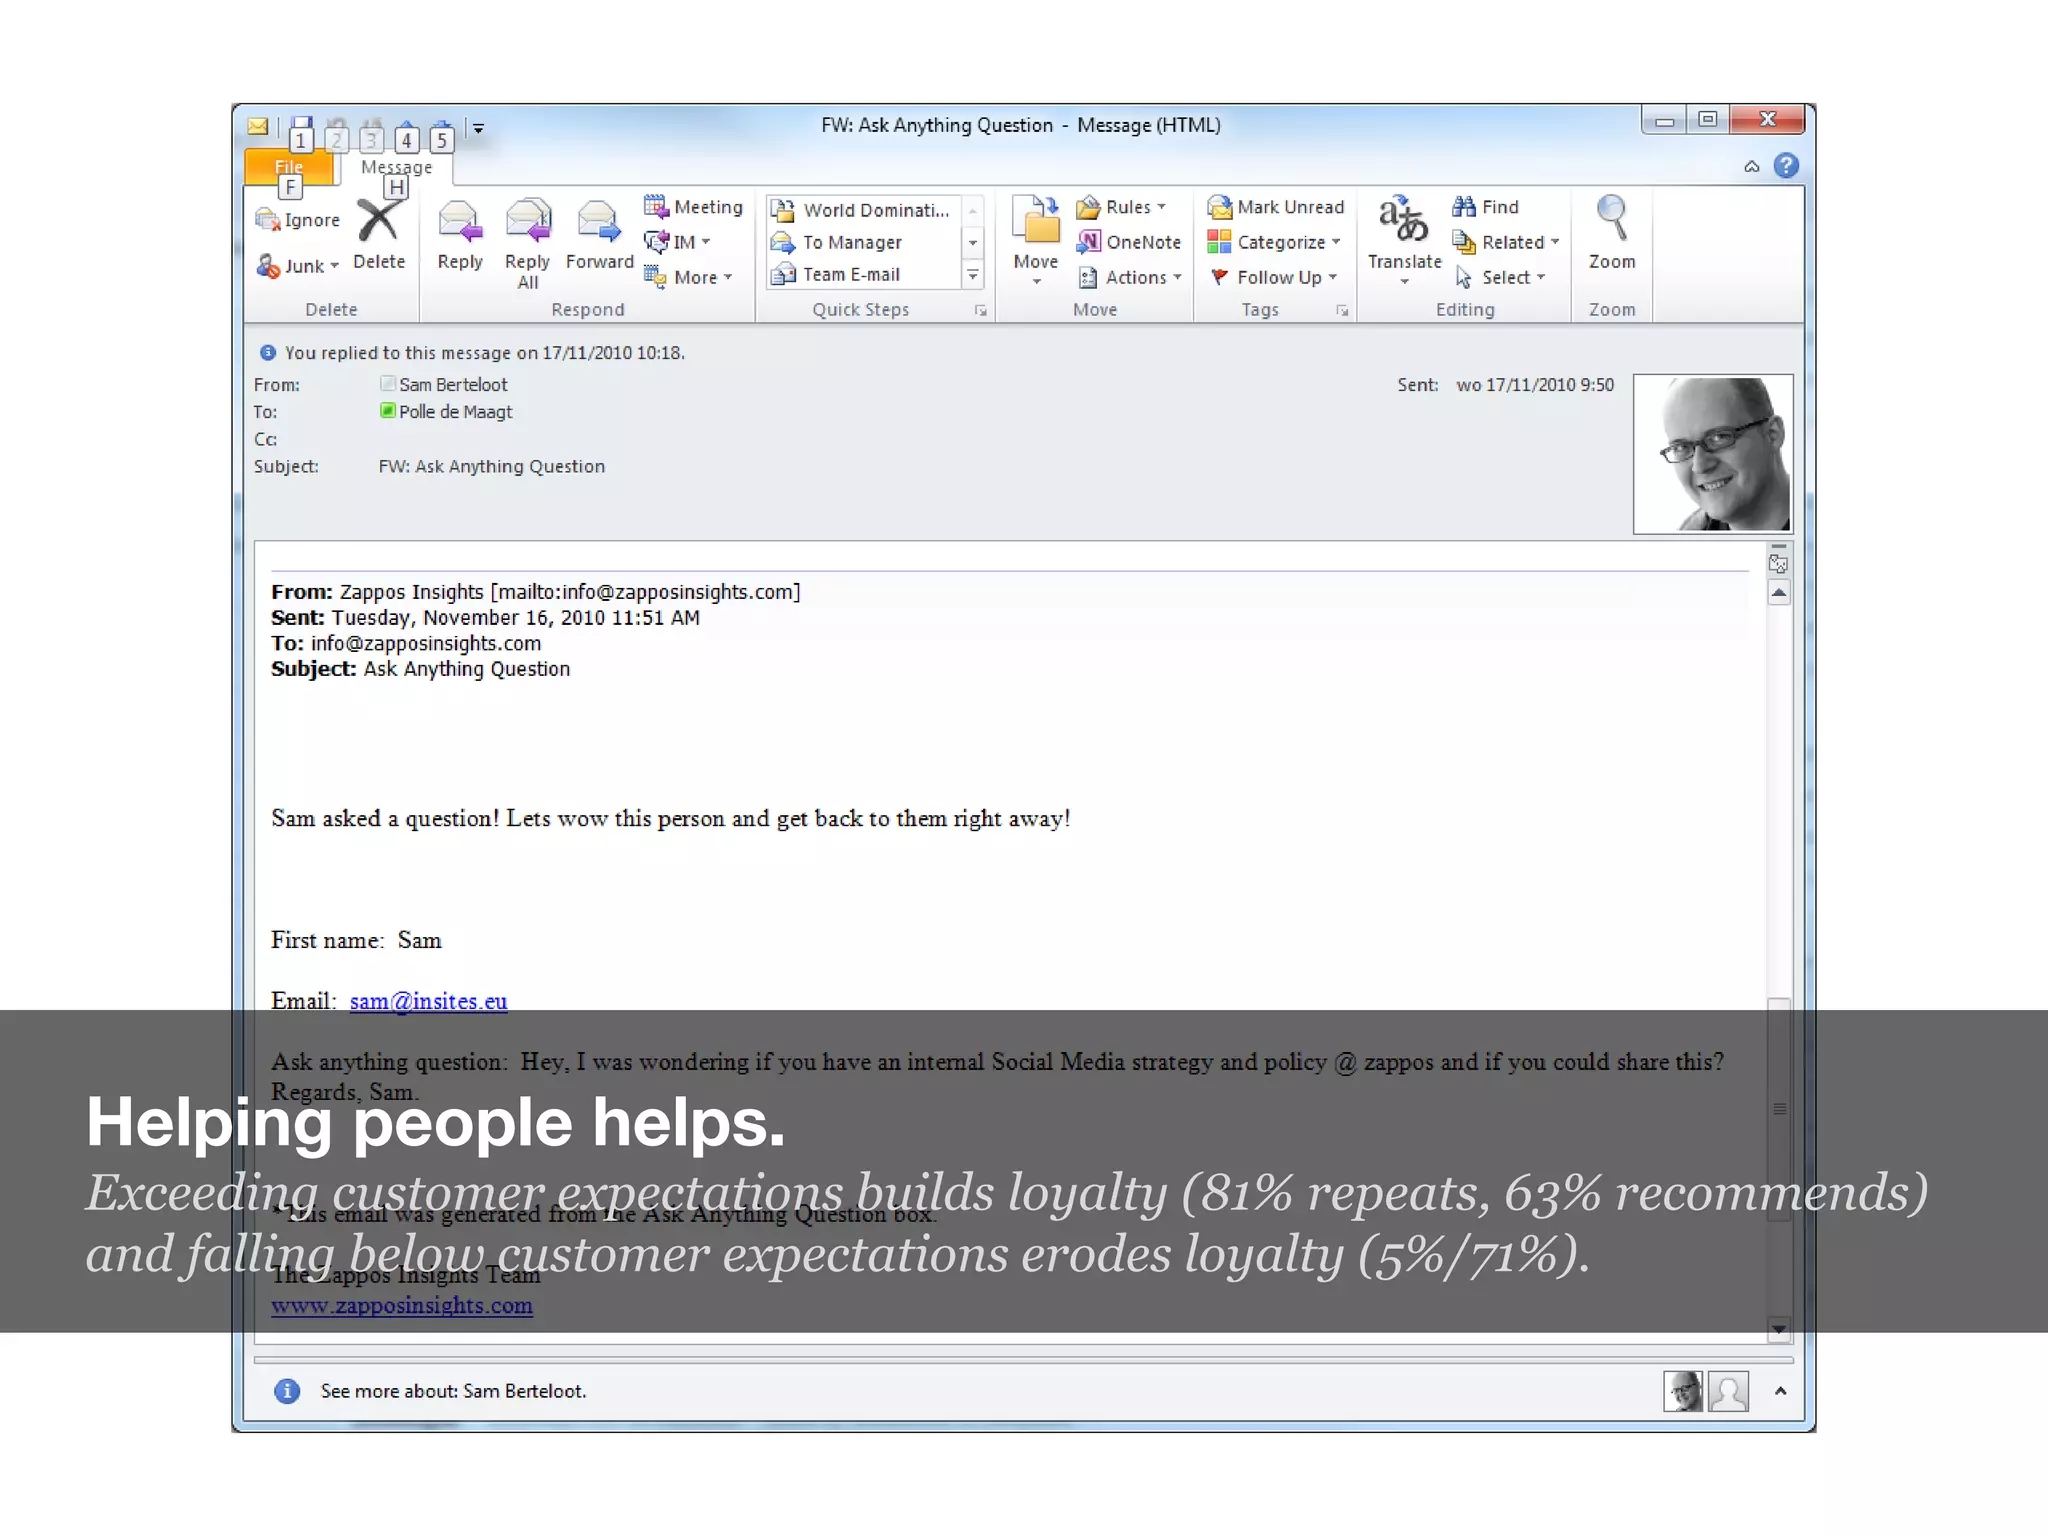Click the Ignore conversation icon
The height and width of the screenshot is (1536, 2048).
point(267,220)
